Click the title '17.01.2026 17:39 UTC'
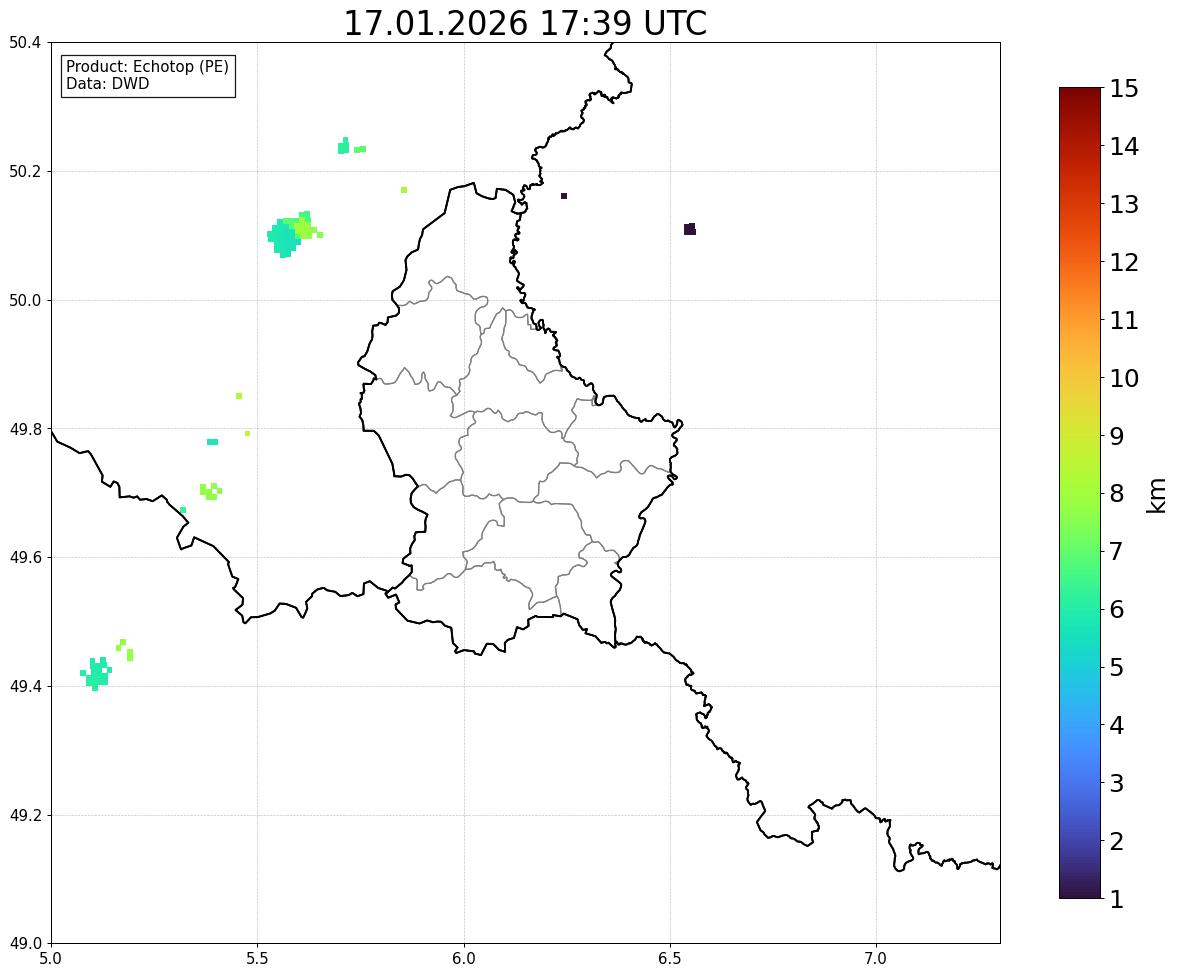 click(x=524, y=23)
